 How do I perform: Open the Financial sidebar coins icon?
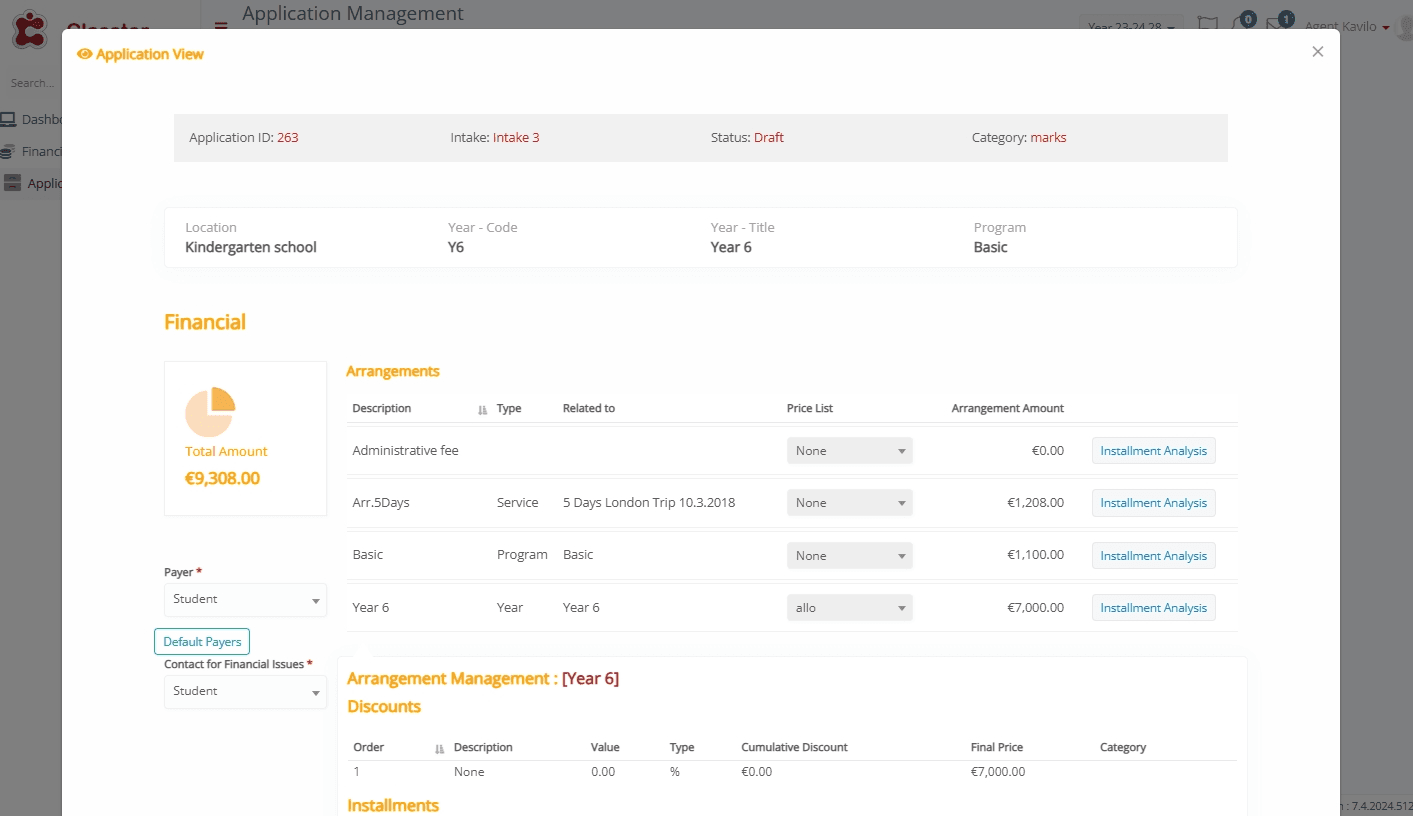9,152
